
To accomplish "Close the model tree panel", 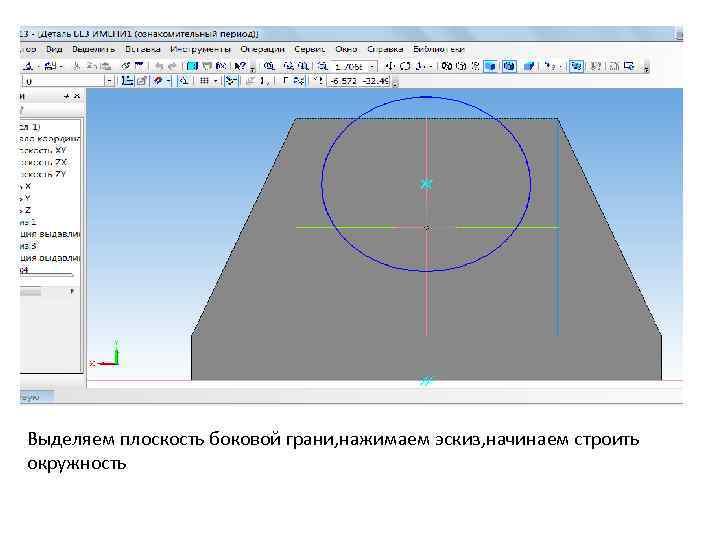I will point(77,96).
